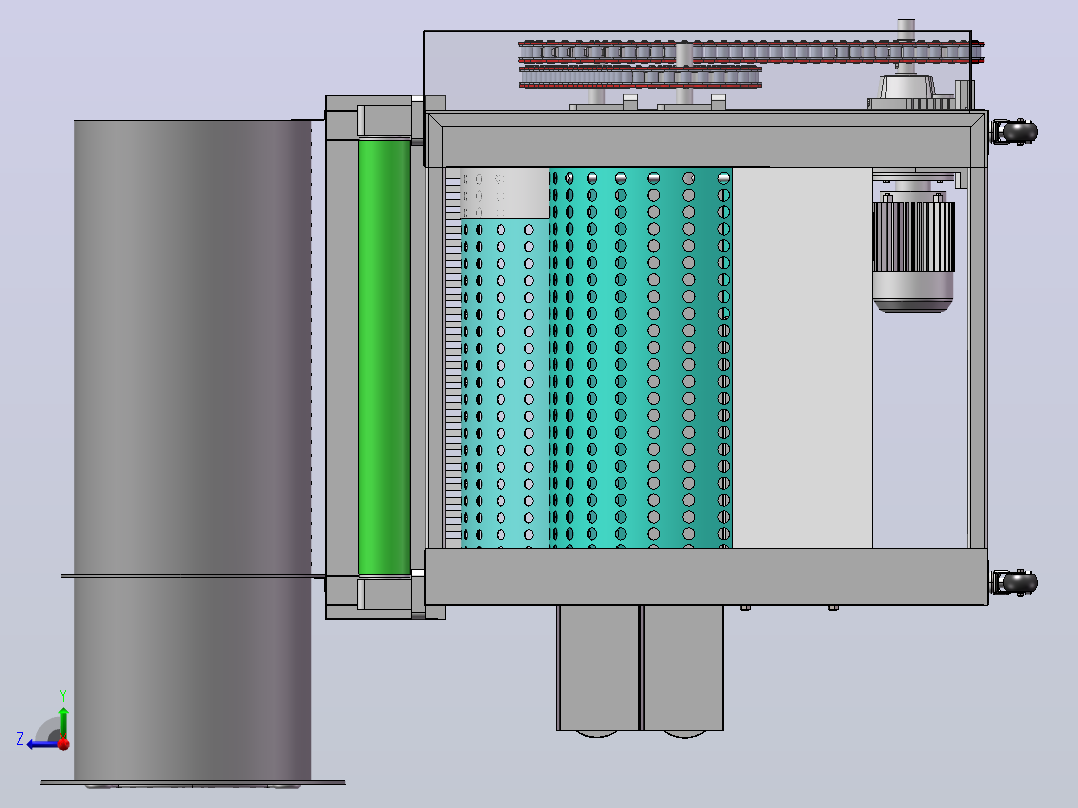
Task: Select the green roller in the model
Action: click(x=384, y=357)
